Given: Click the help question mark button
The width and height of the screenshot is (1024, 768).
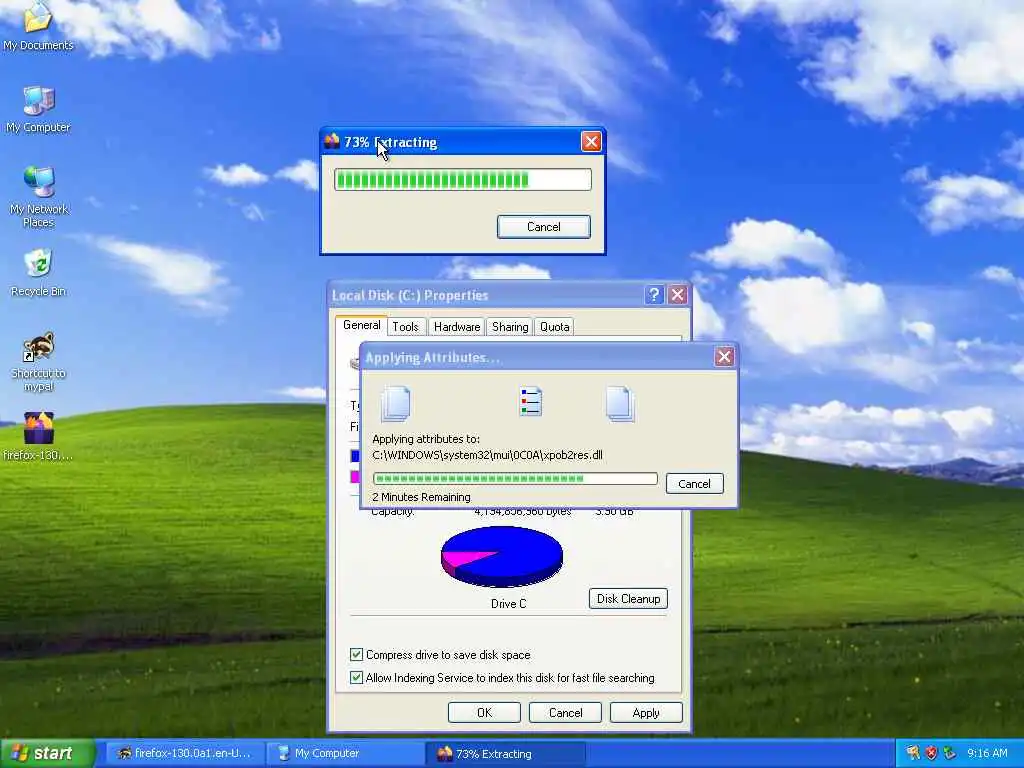Looking at the screenshot, I should pos(654,295).
